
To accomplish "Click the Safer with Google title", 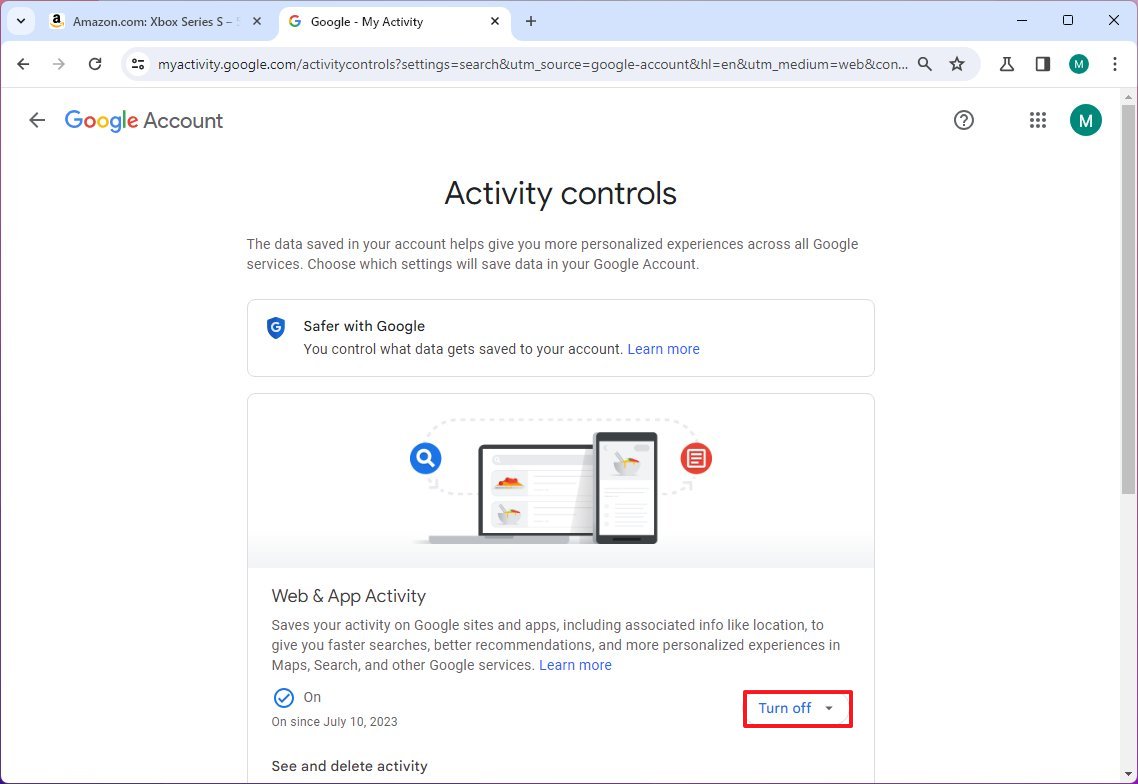I will tap(364, 326).
